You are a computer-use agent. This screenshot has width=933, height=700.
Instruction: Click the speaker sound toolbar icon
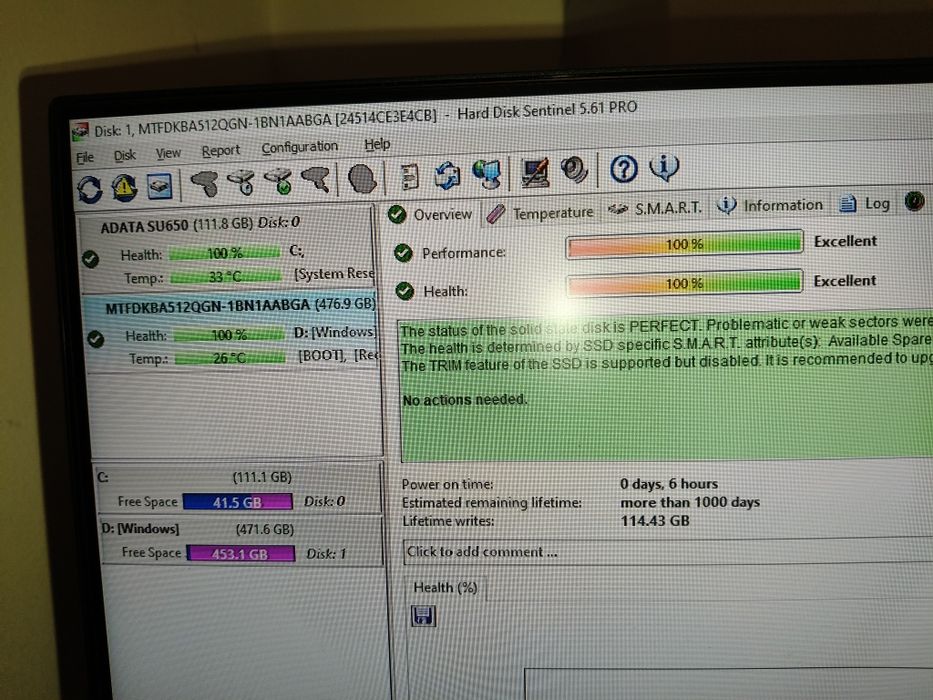pyautogui.click(x=574, y=170)
